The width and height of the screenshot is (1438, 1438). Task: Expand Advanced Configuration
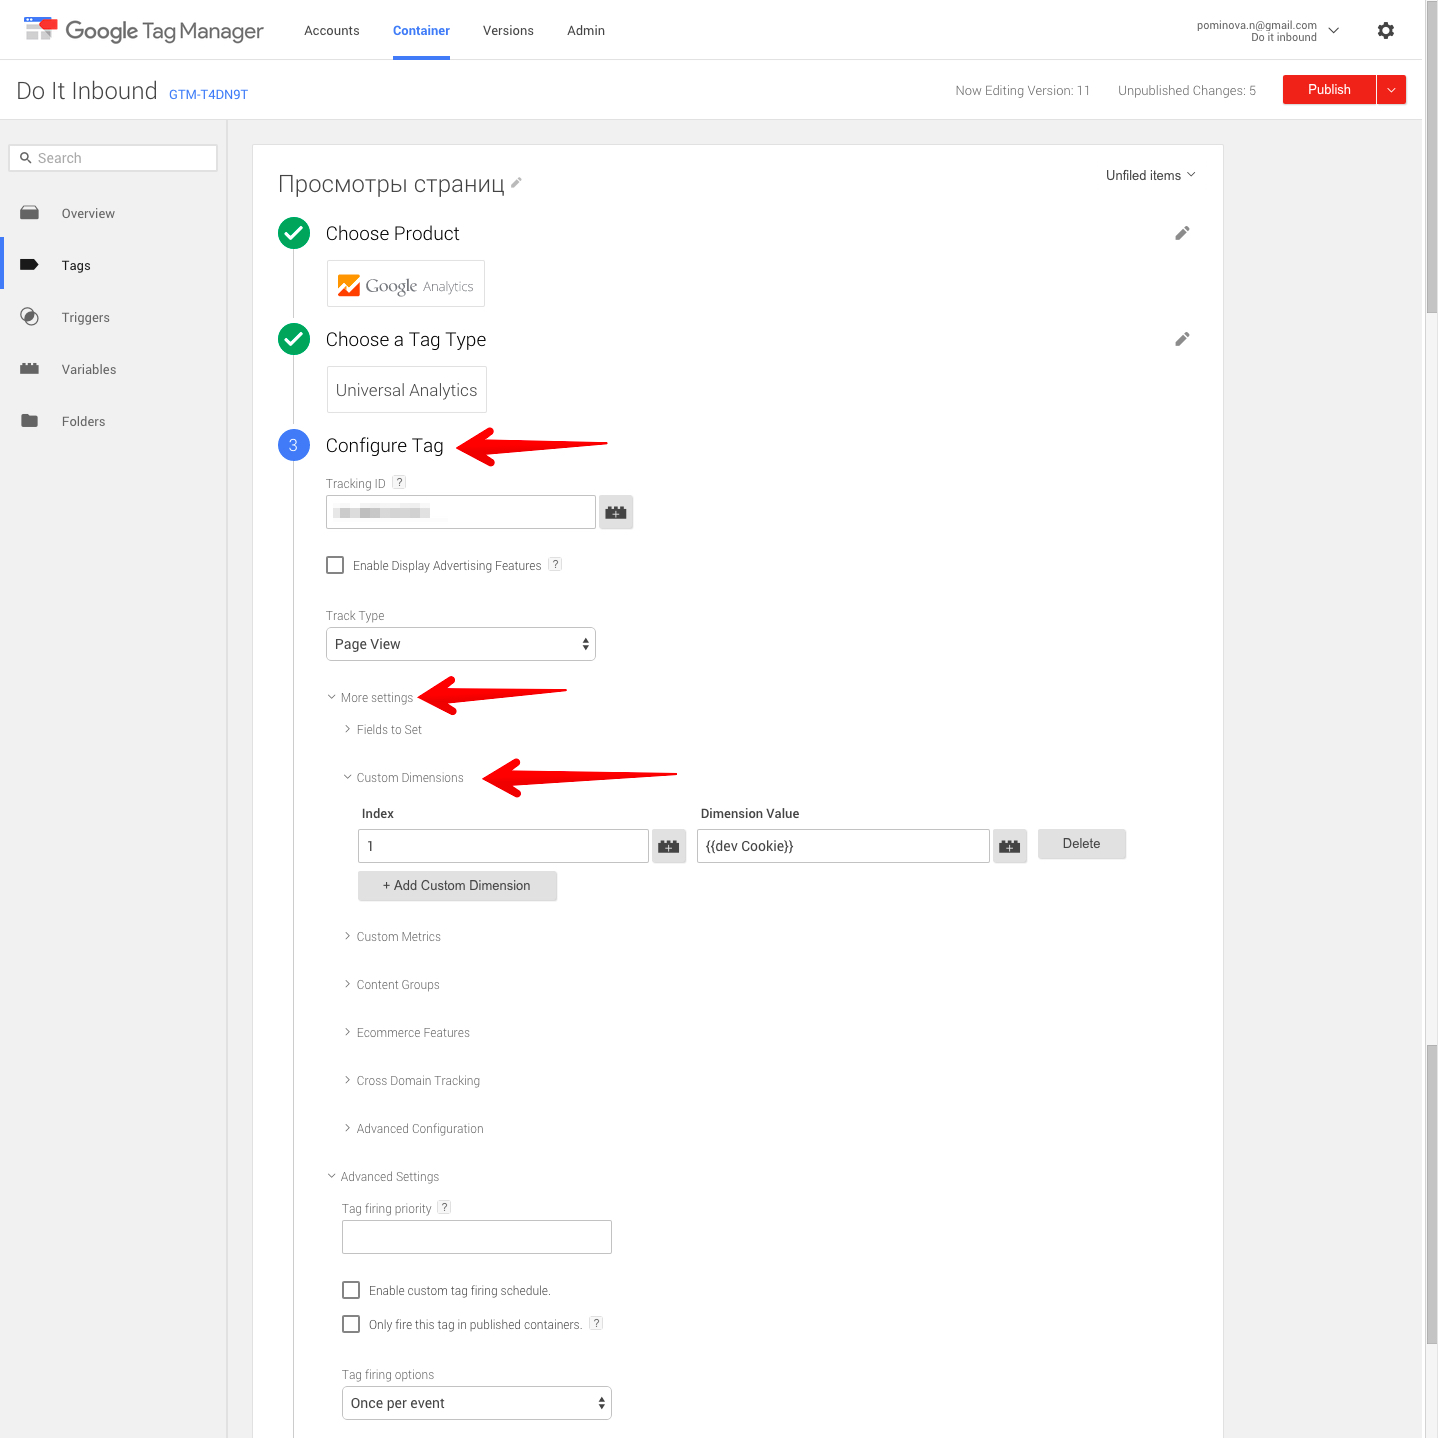(414, 1129)
